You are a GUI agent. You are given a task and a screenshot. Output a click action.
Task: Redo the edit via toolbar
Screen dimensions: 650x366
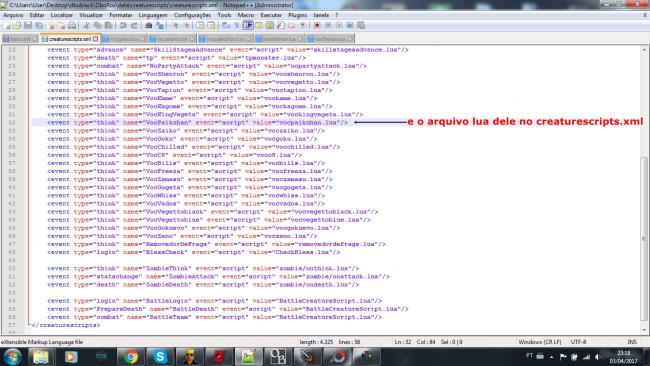pos(134,26)
